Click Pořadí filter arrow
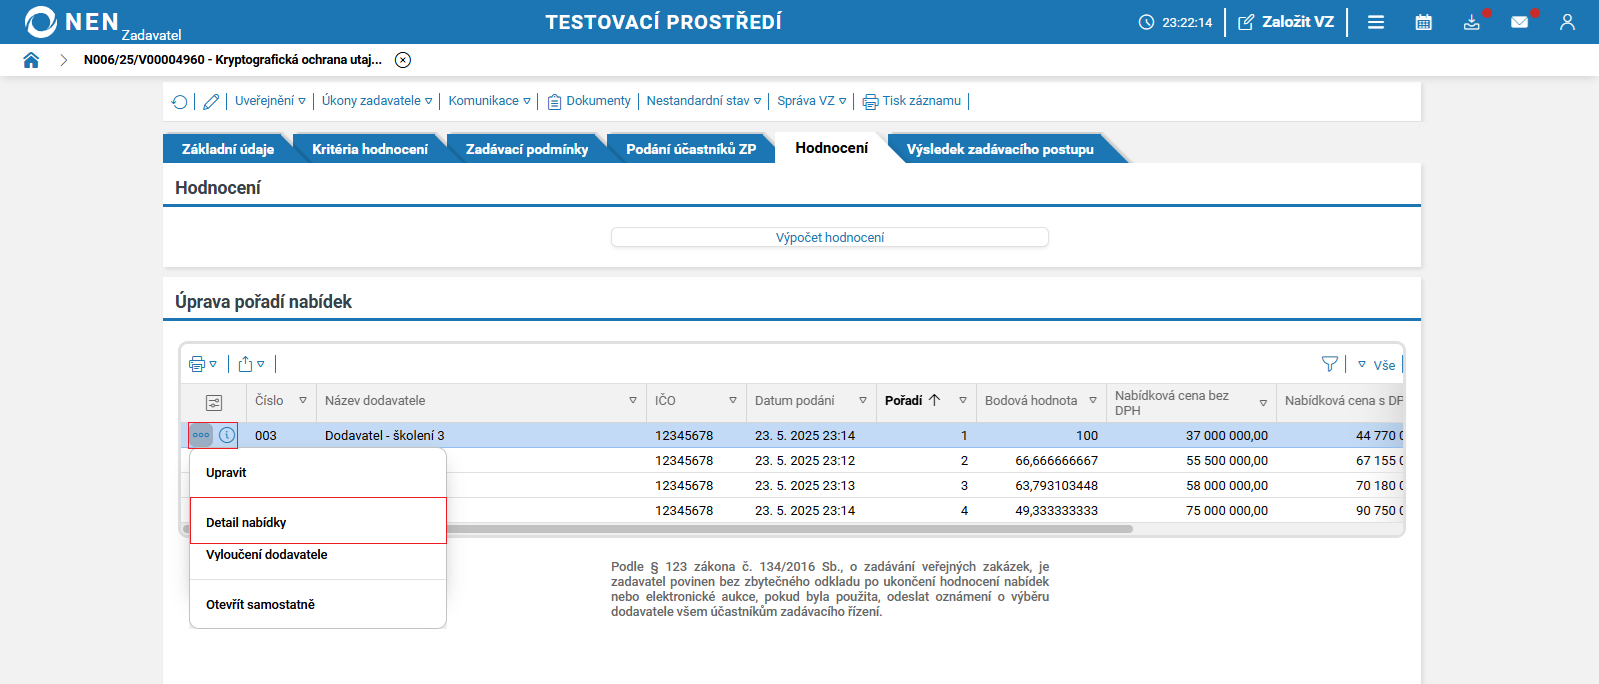The width and height of the screenshot is (1599, 684). coord(963,400)
